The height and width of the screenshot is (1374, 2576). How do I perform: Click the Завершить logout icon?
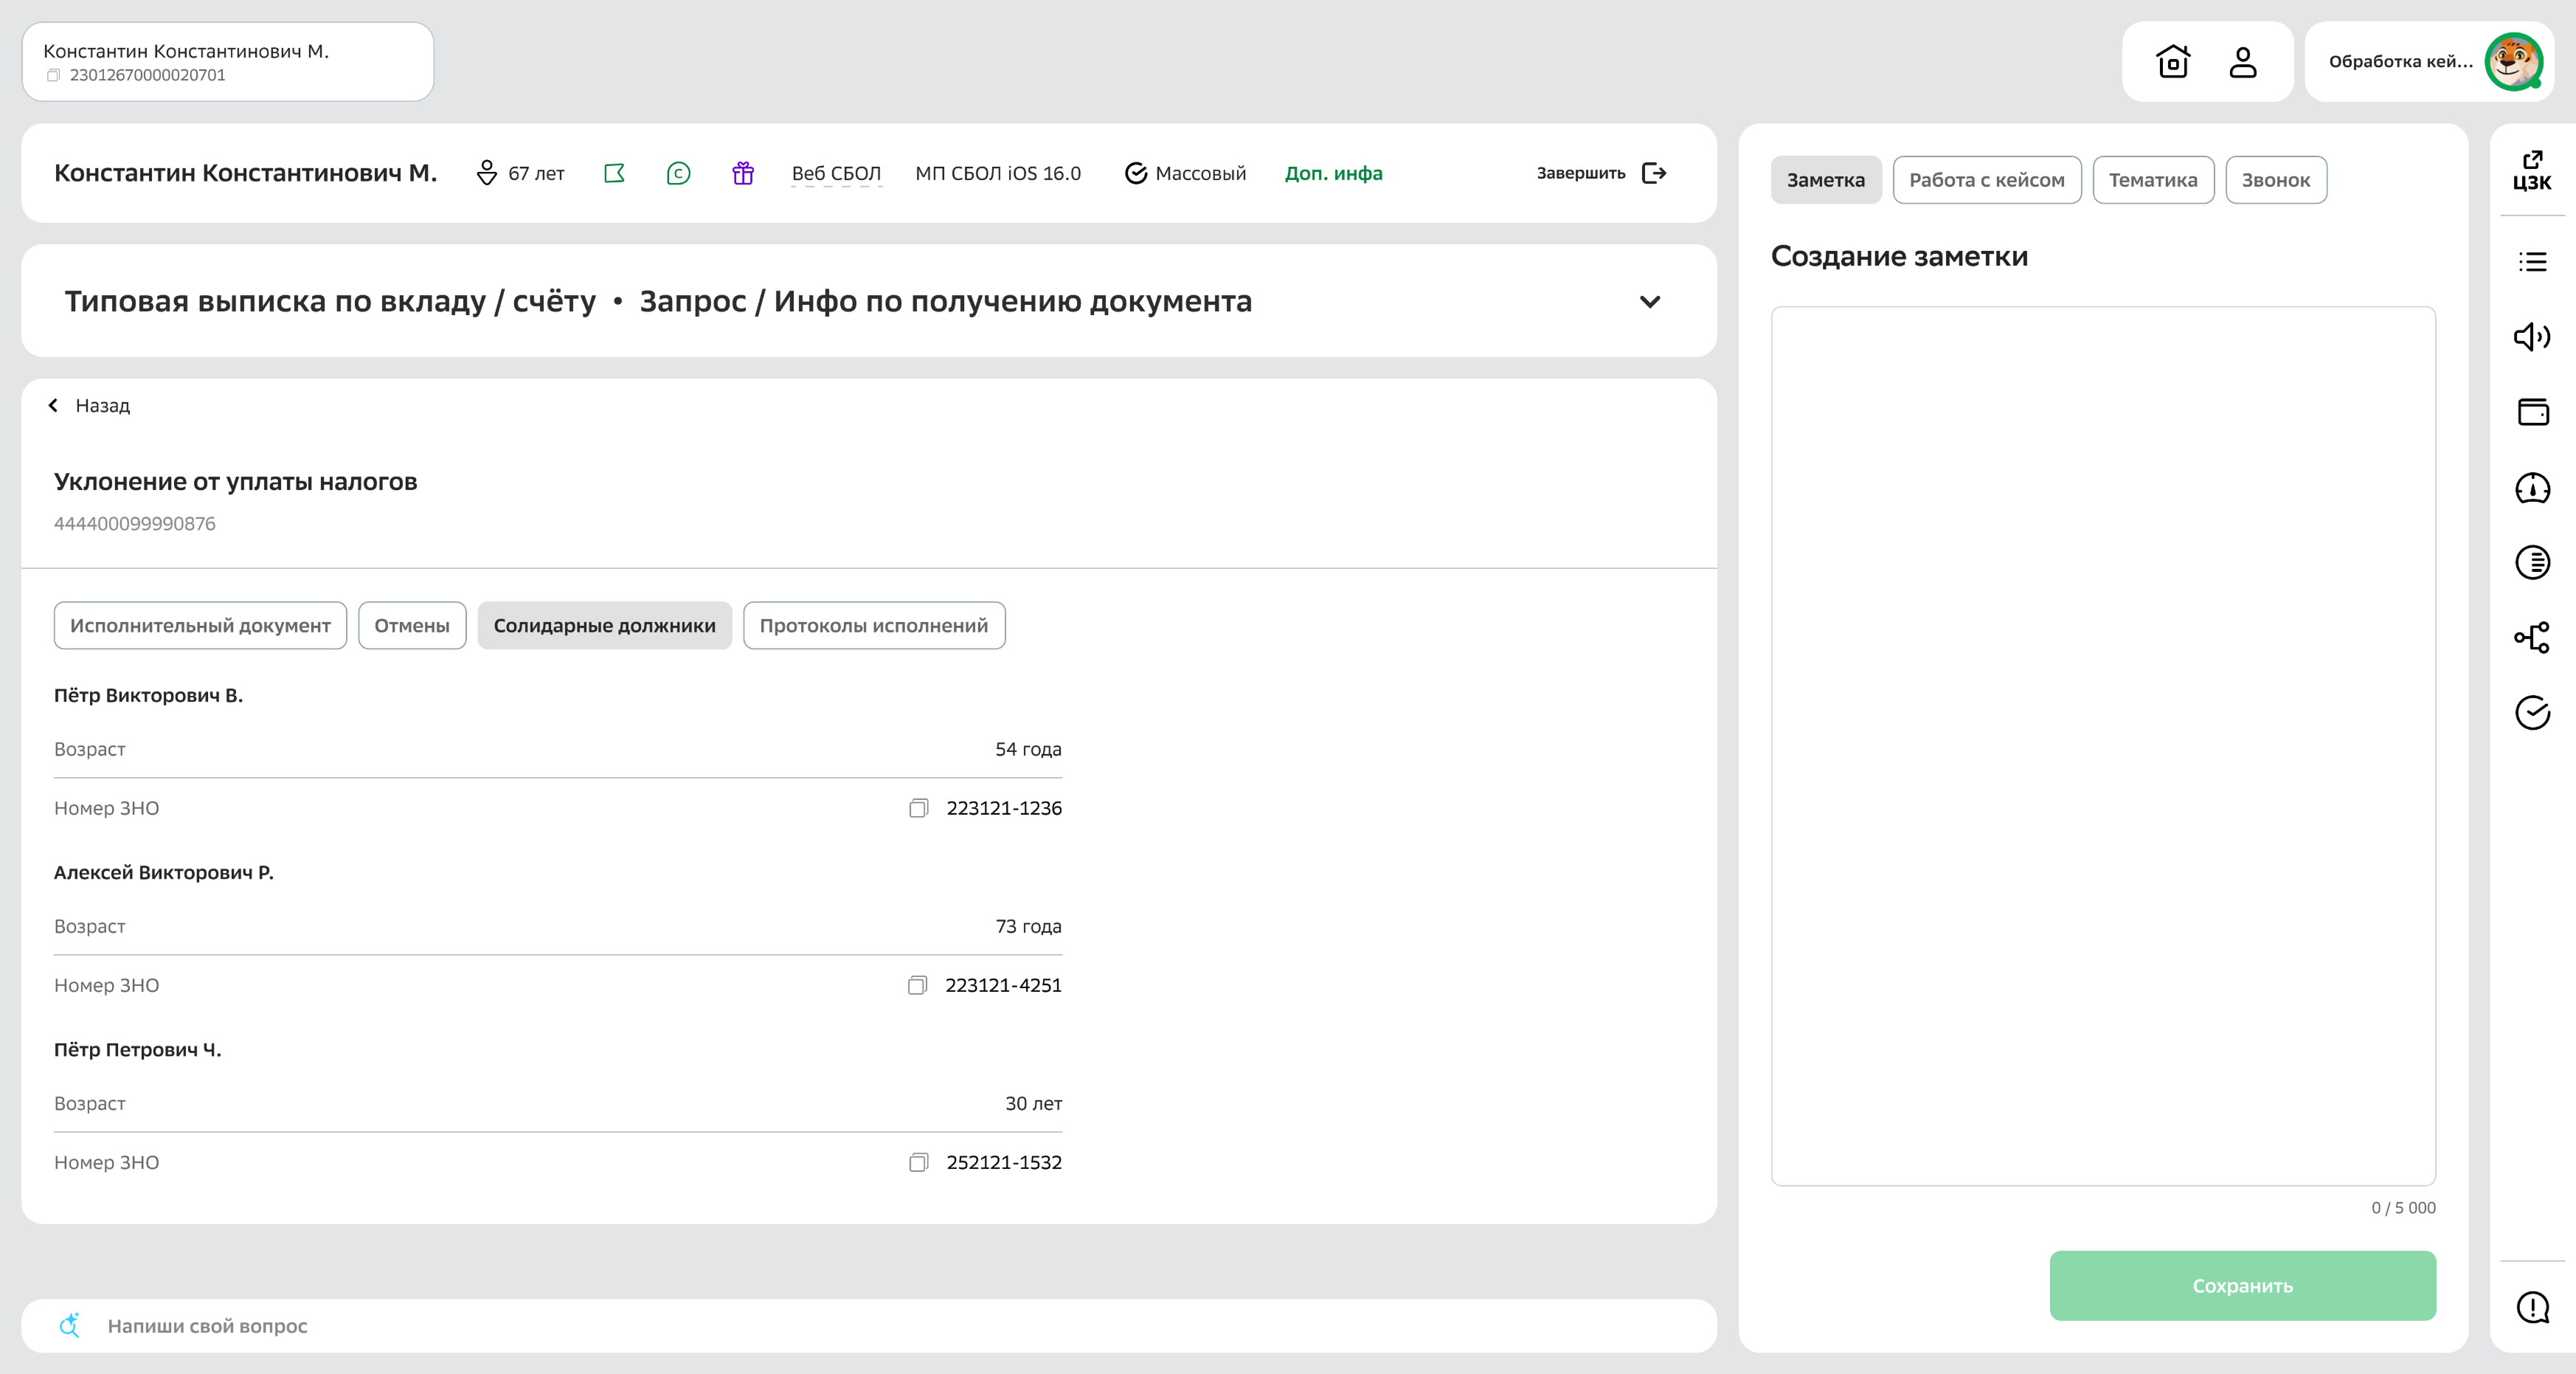tap(1655, 173)
